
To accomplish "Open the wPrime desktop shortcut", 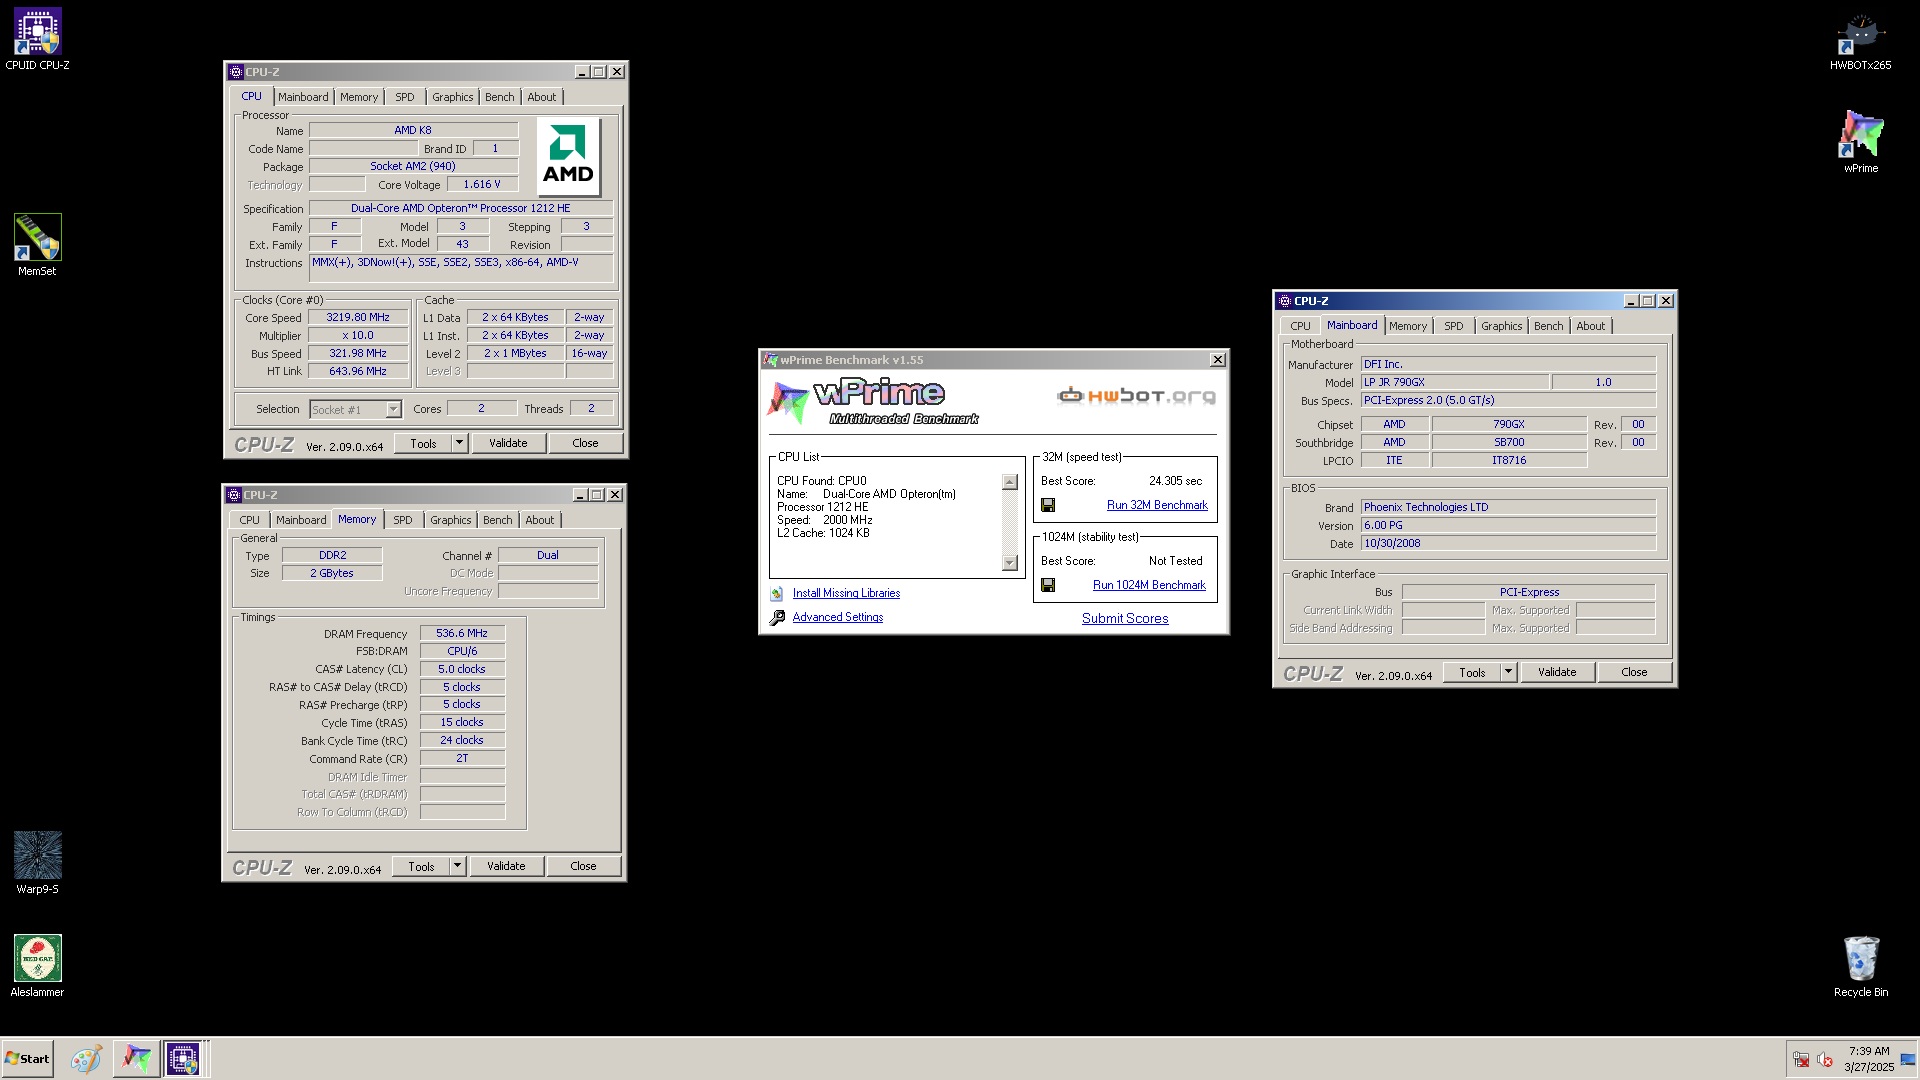I will coord(1860,142).
